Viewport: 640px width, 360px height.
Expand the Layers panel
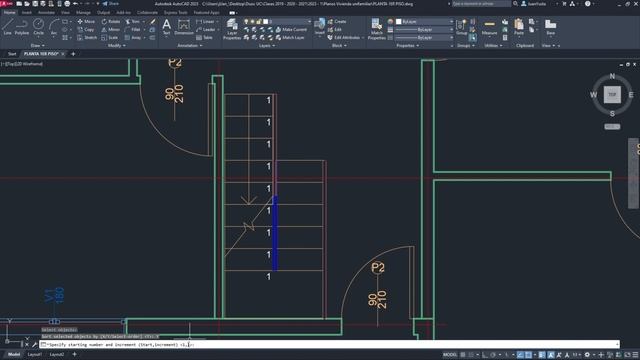click(267, 46)
